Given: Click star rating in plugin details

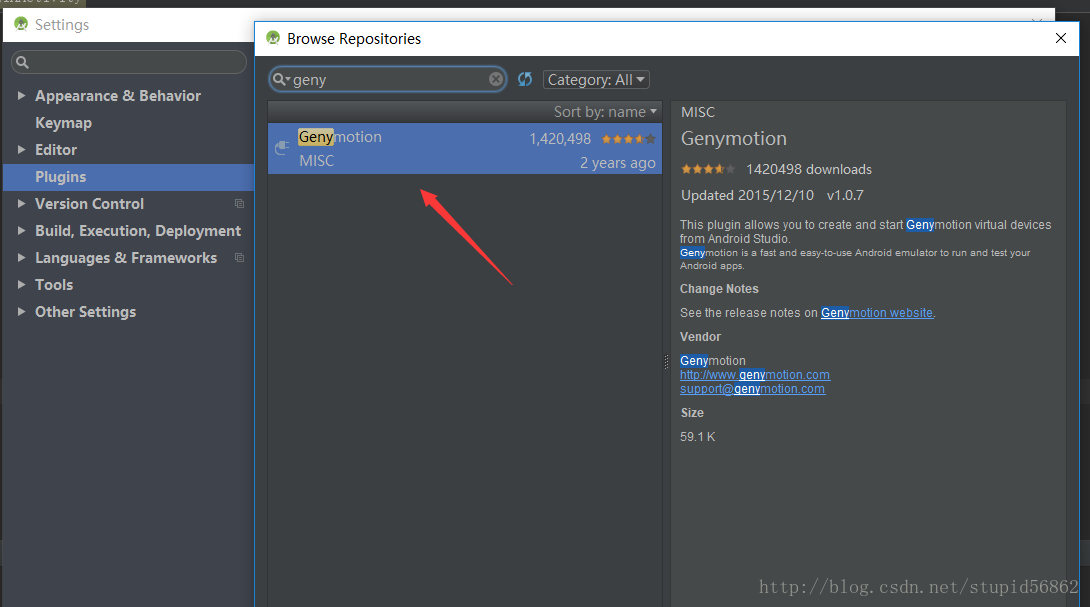Looking at the screenshot, I should (708, 169).
